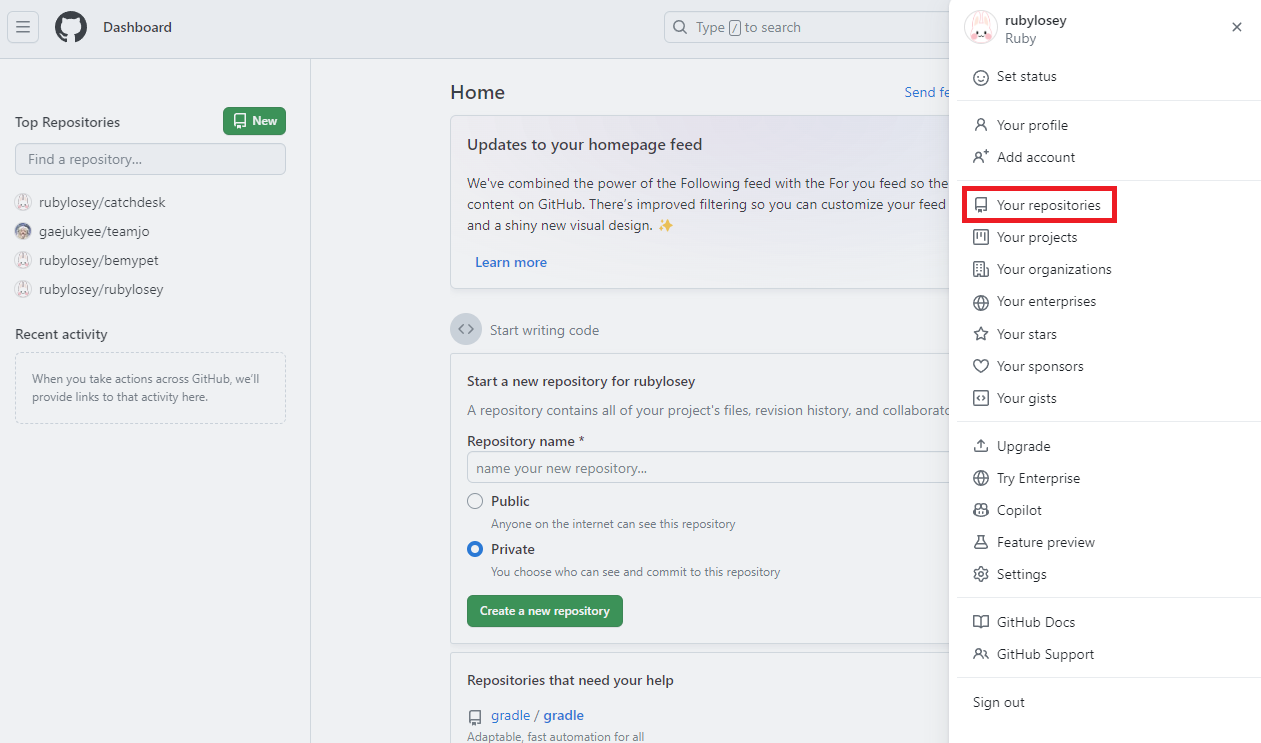
Task: Open rubylosey/bemypet repository link
Action: coord(99,260)
